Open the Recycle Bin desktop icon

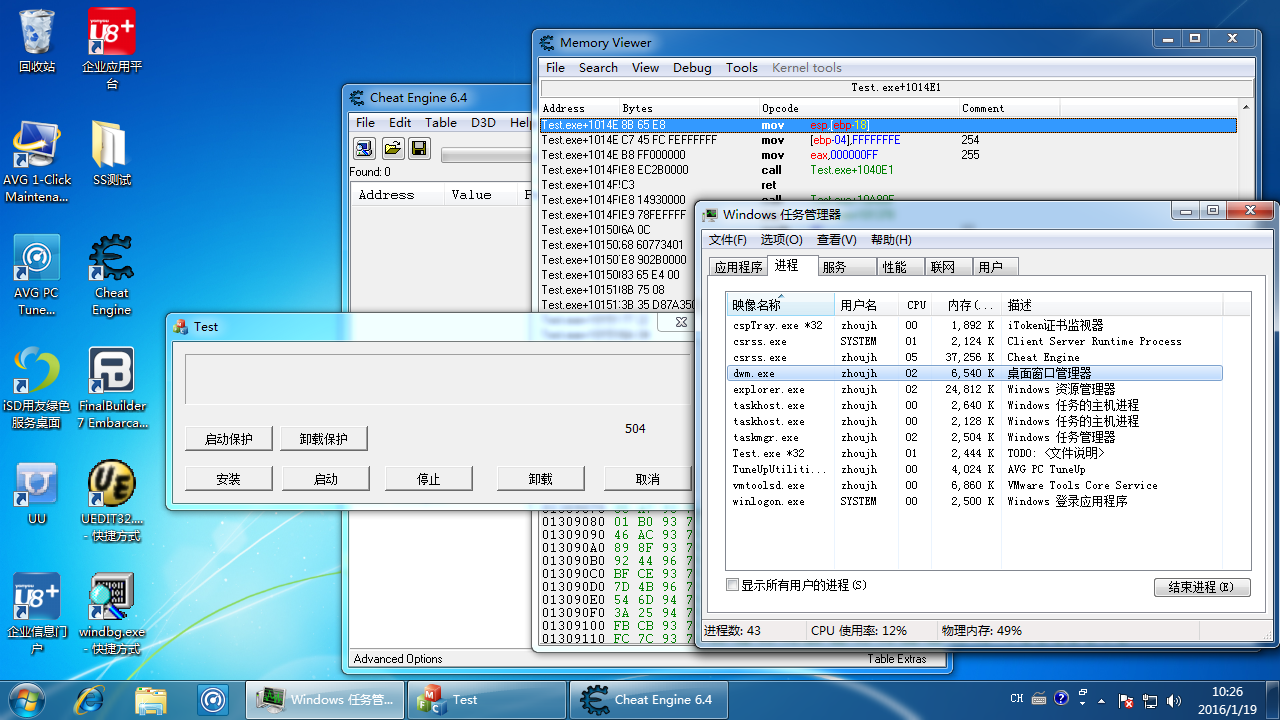click(x=37, y=41)
